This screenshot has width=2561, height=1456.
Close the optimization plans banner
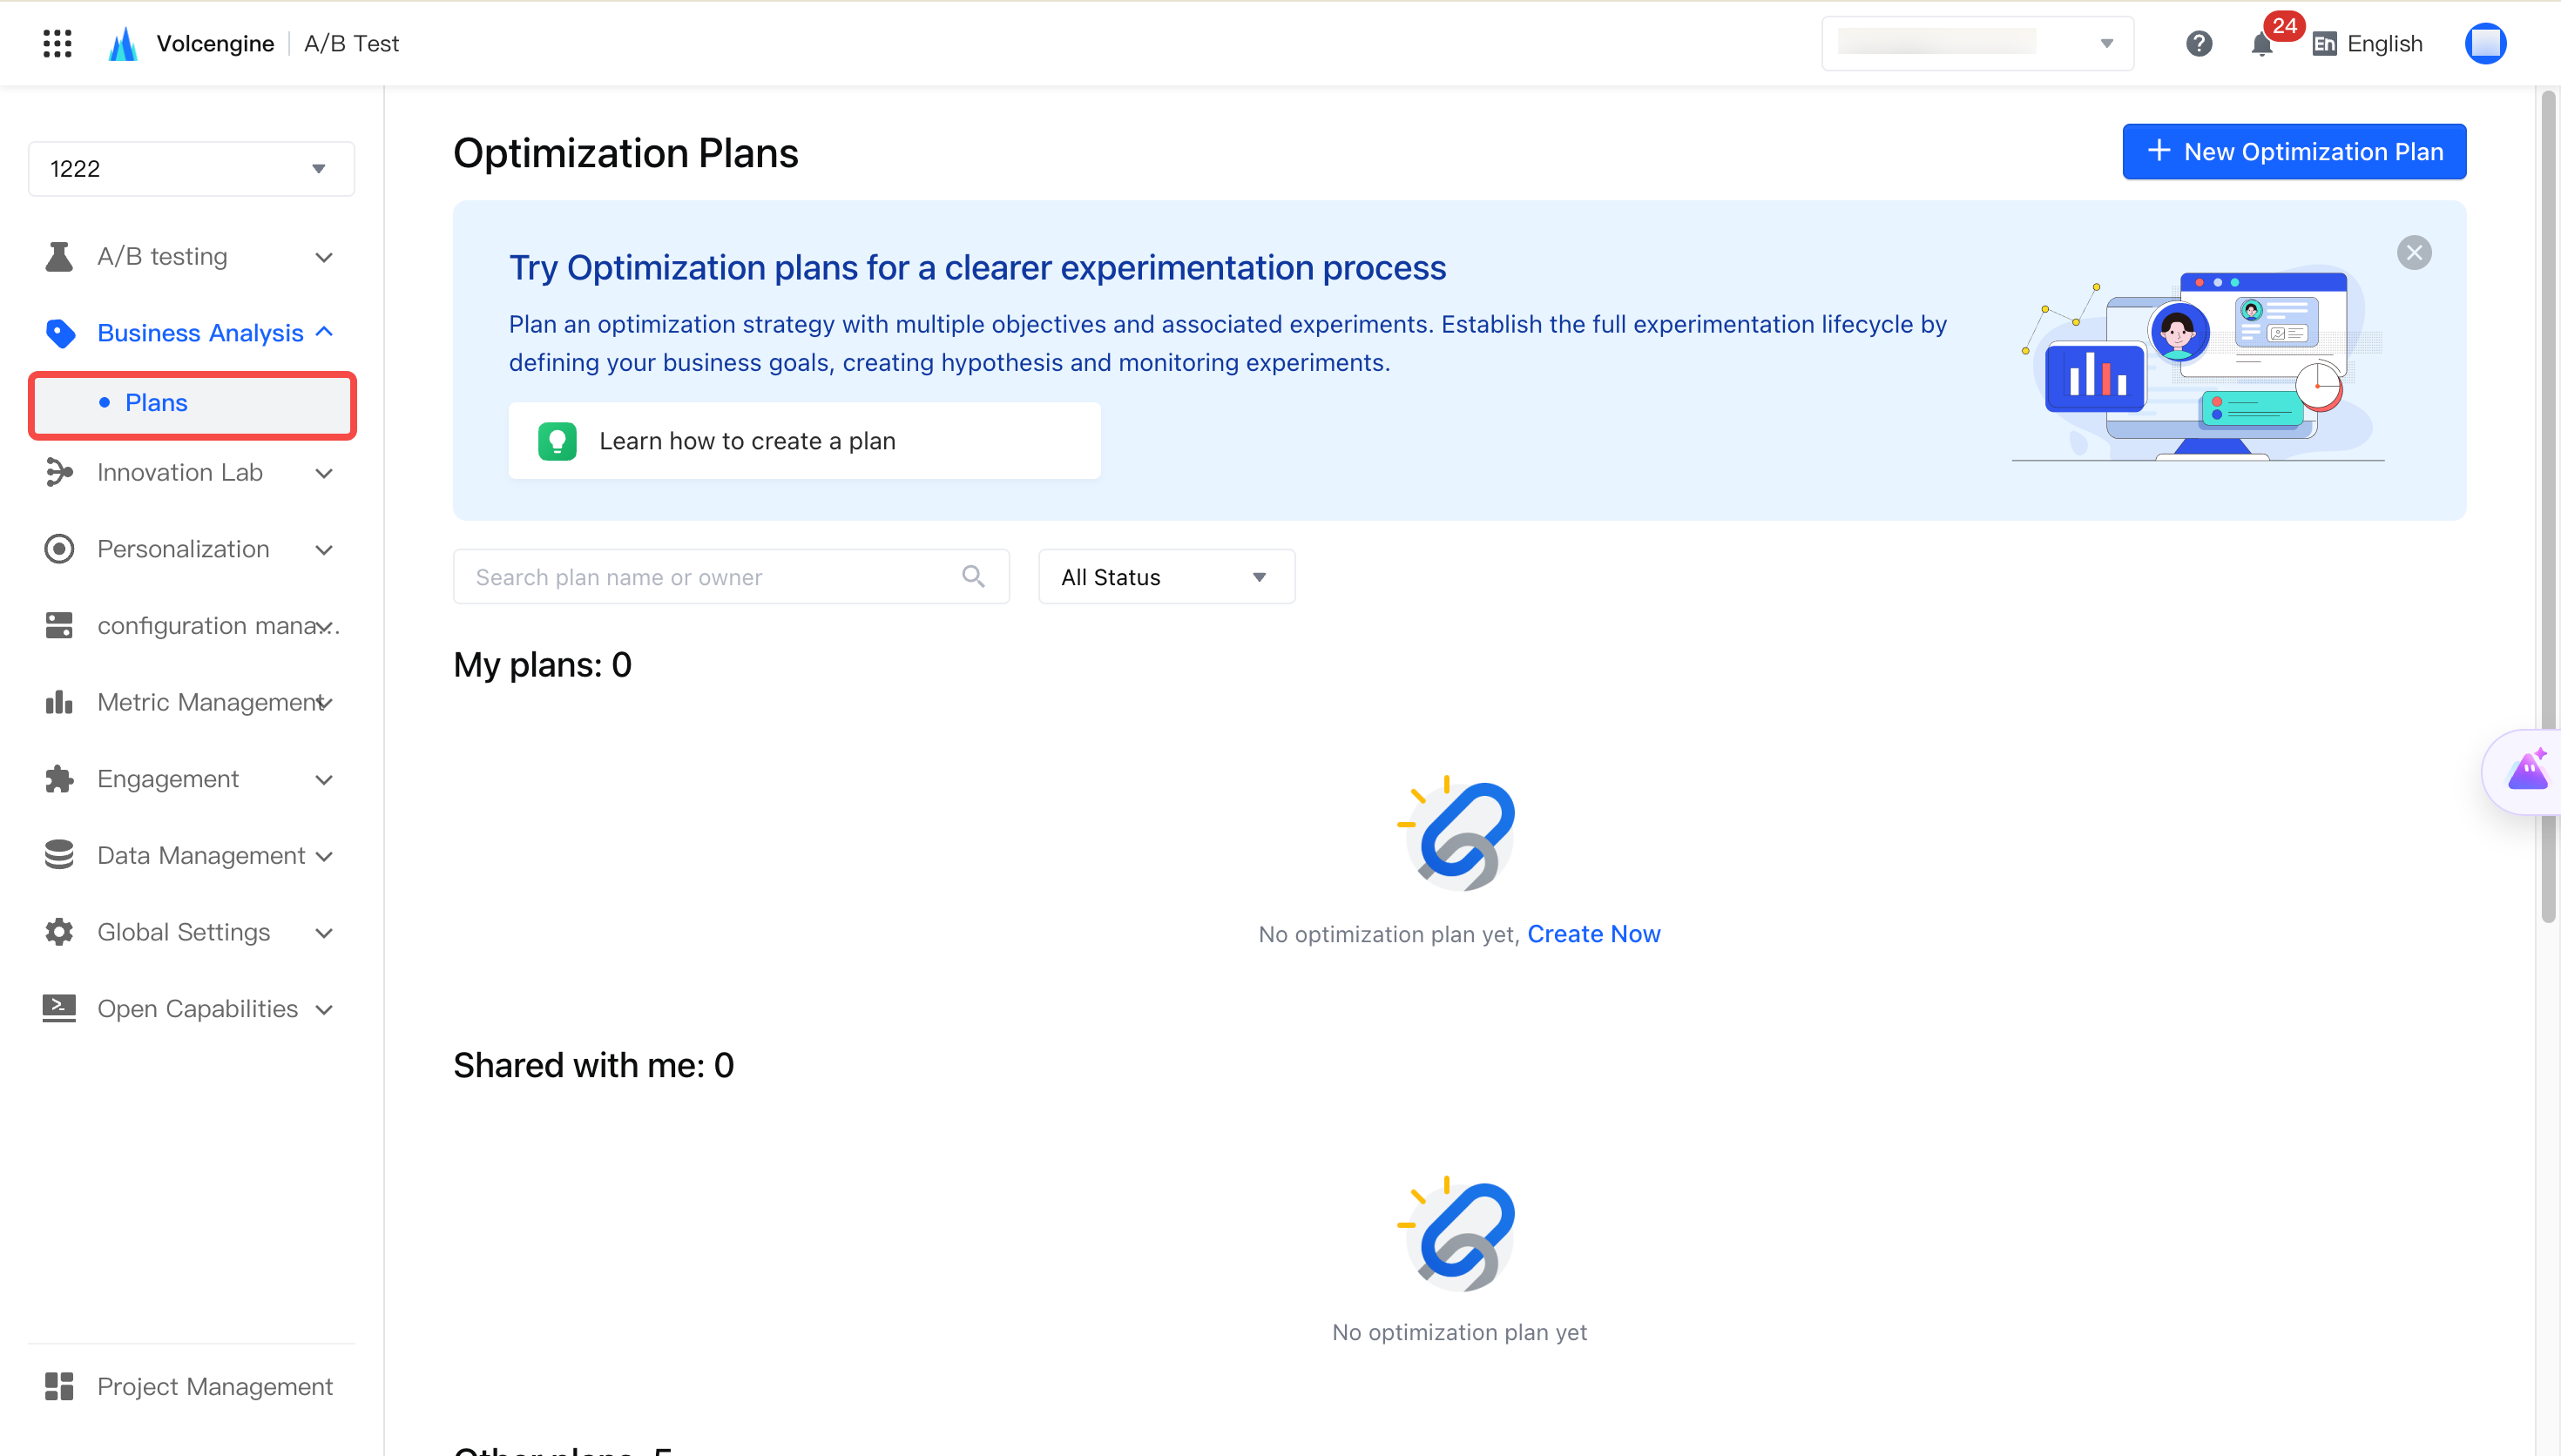tap(2413, 252)
